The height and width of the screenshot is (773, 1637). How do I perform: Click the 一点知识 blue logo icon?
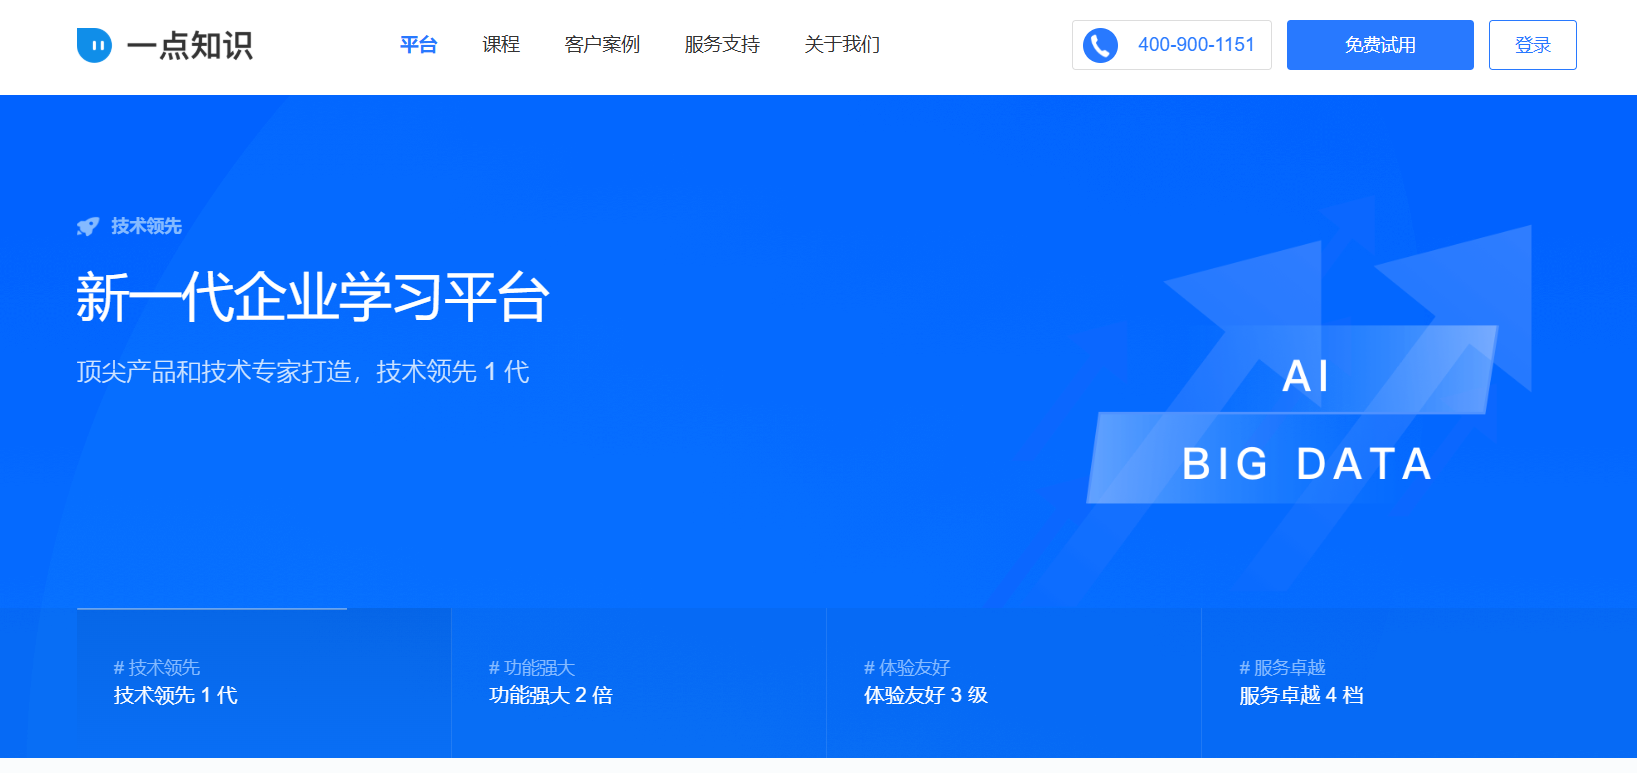click(x=94, y=45)
